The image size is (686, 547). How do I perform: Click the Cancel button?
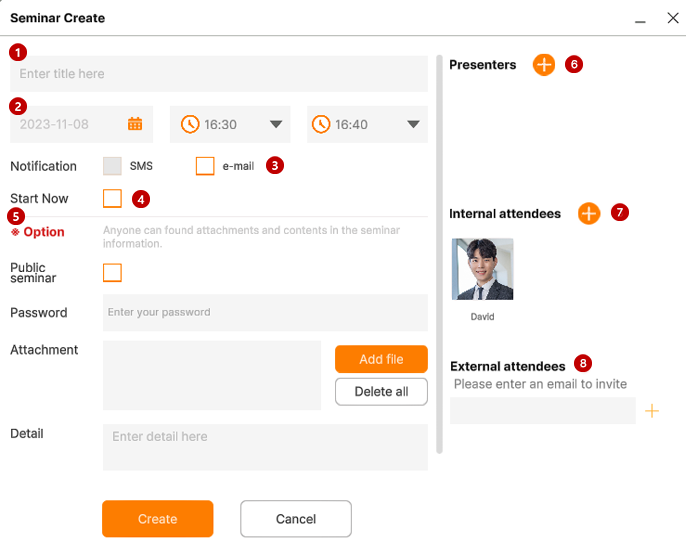[x=296, y=519]
